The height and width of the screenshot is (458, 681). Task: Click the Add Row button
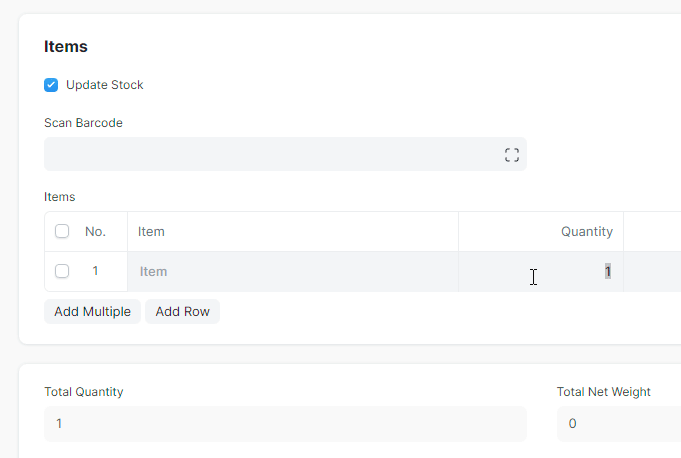(182, 312)
